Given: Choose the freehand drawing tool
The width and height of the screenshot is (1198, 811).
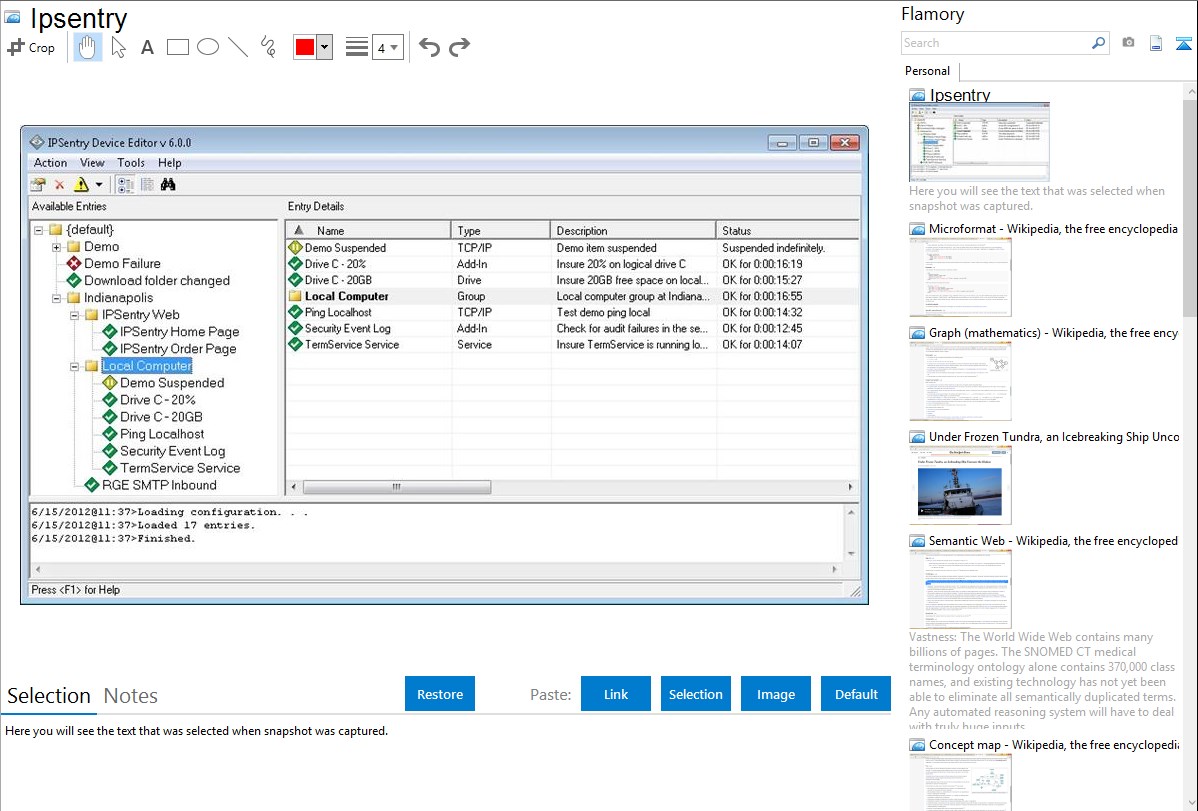Looking at the screenshot, I should coord(268,47).
